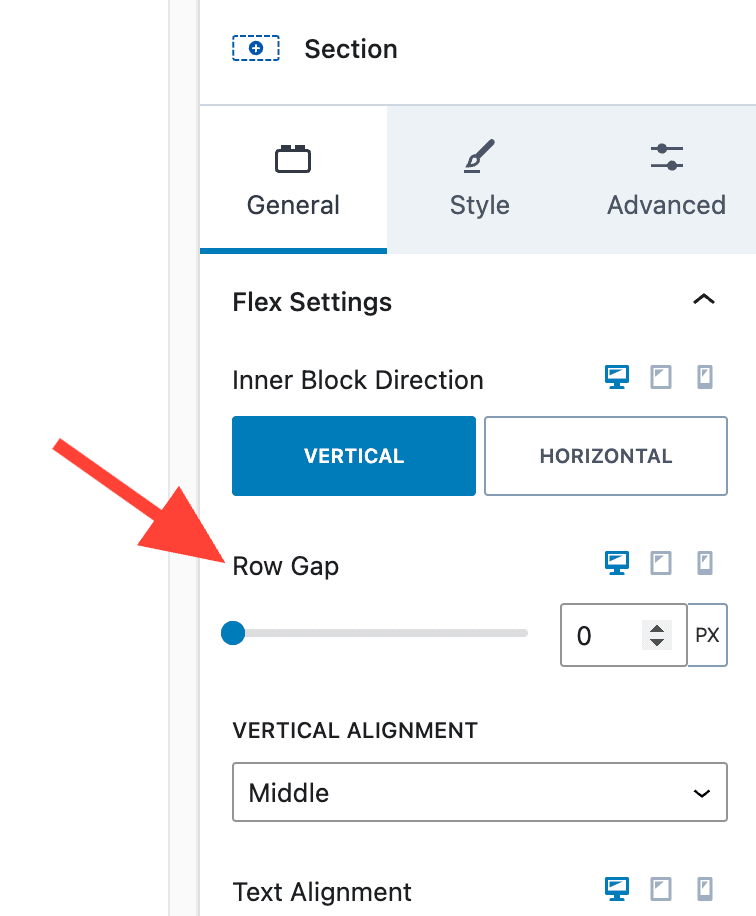This screenshot has width=756, height=916.
Task: Open the Advanced tab
Action: (x=666, y=180)
